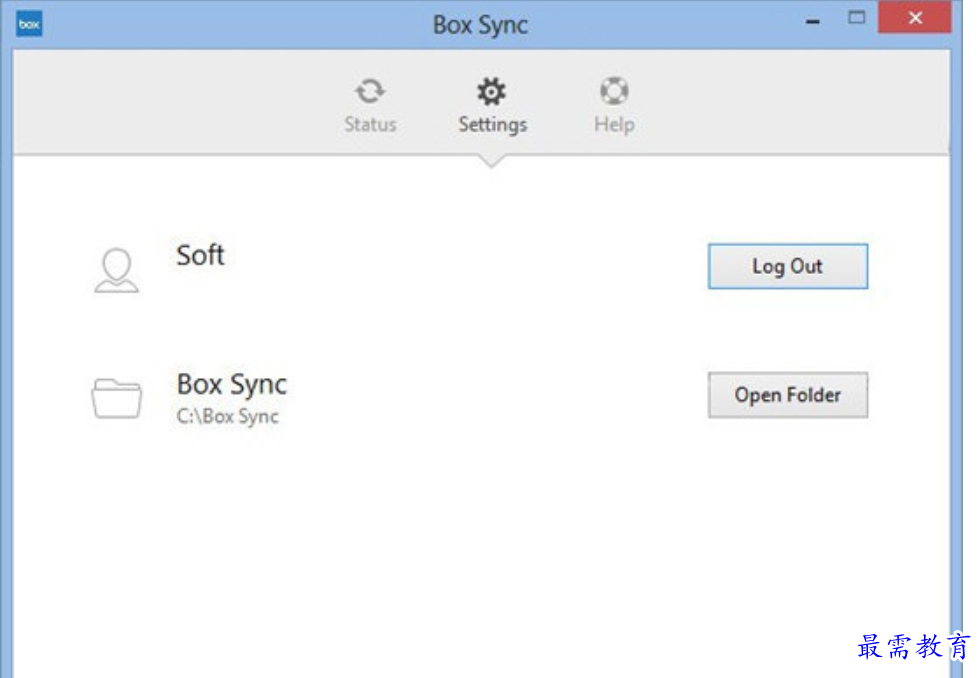Switch to the Status tab label
979x678 pixels.
370,124
